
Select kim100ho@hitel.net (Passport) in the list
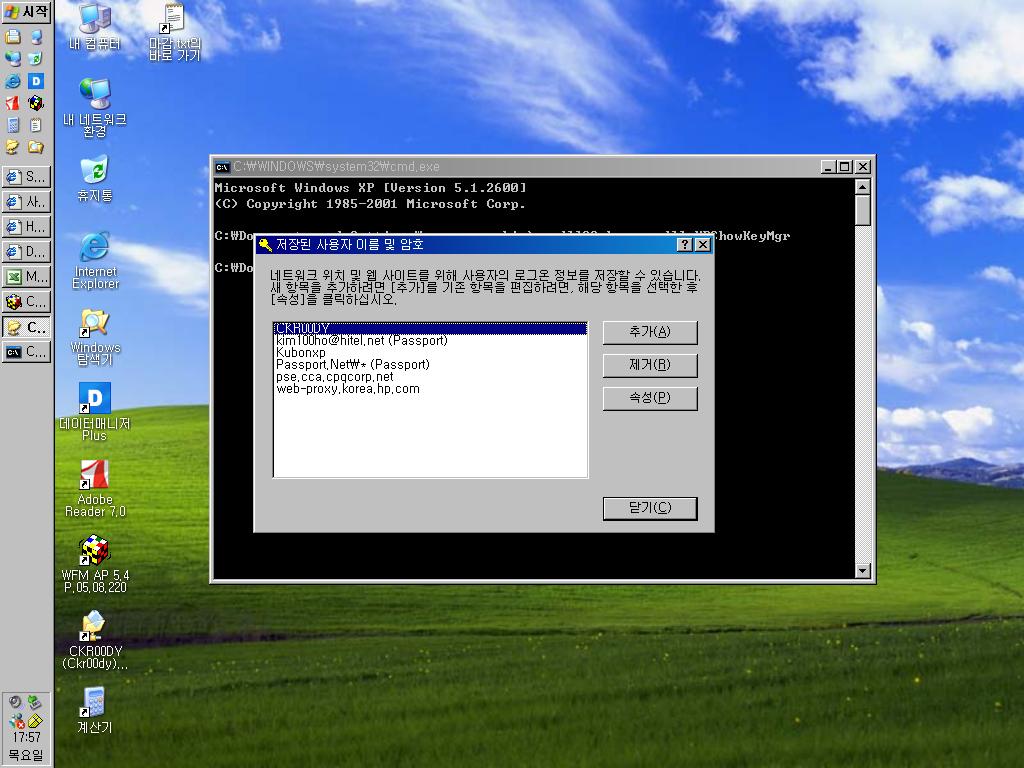(x=362, y=341)
